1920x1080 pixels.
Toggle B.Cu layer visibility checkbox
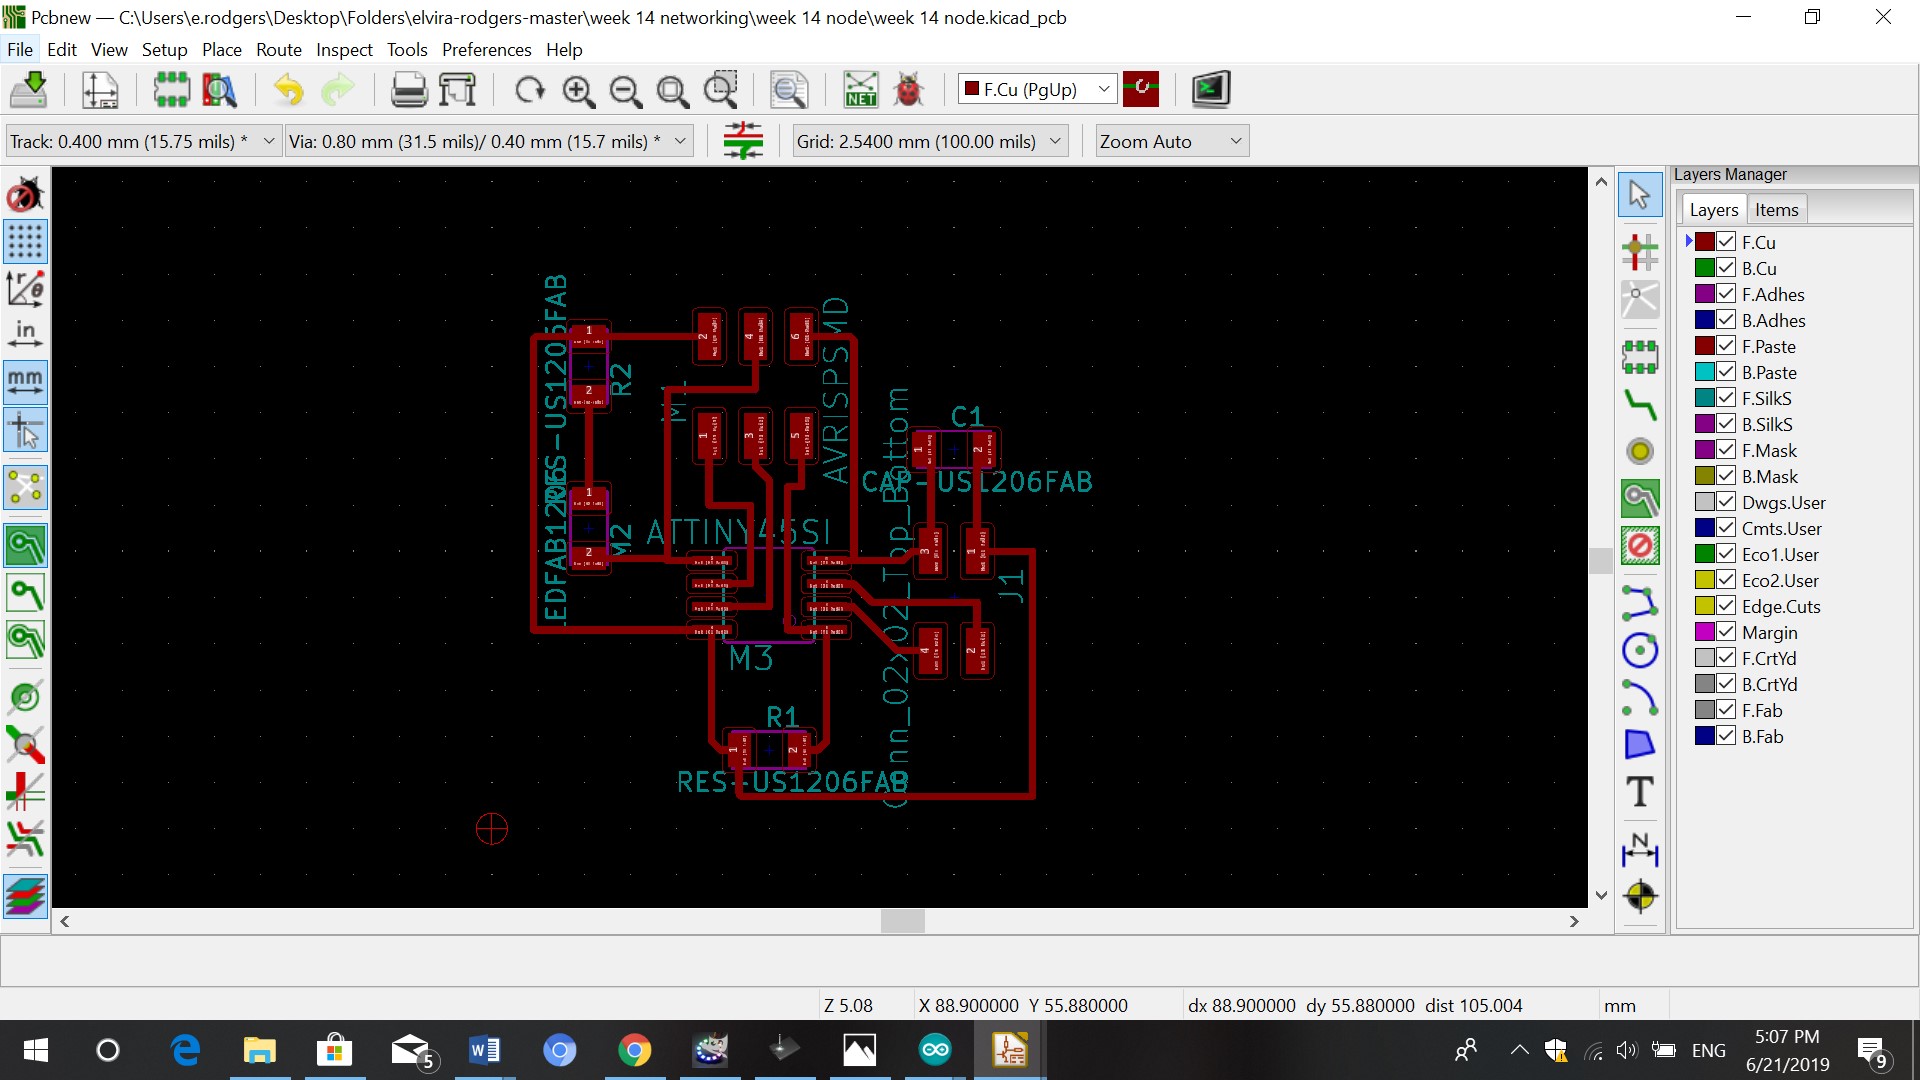click(x=1726, y=268)
